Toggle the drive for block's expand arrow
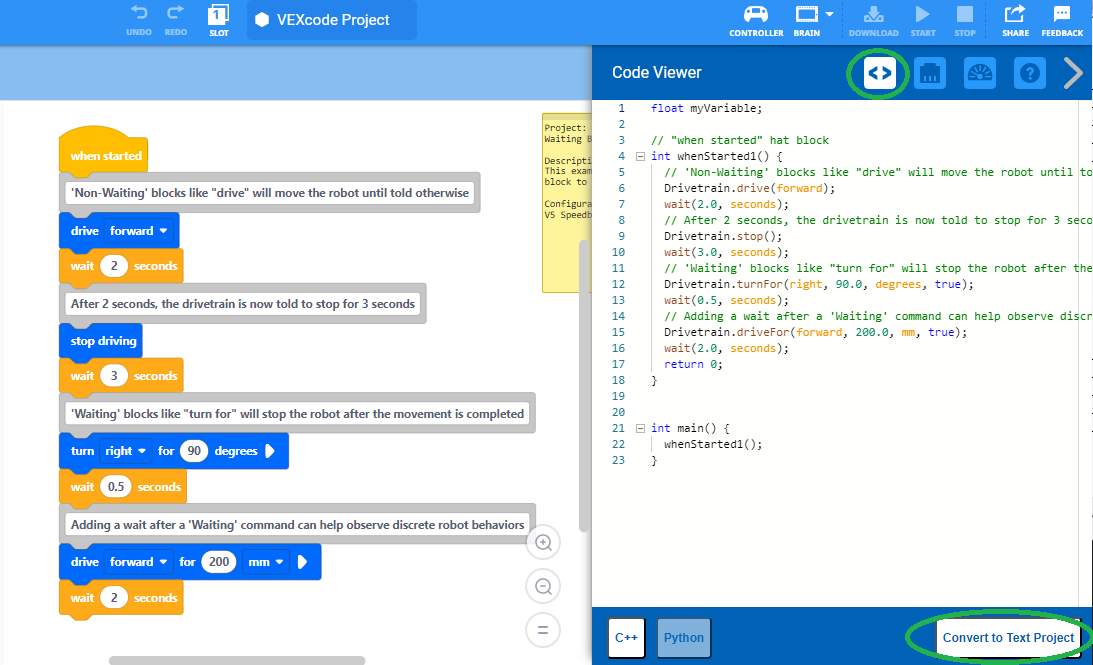Image resolution: width=1093 pixels, height=665 pixels. click(x=302, y=562)
